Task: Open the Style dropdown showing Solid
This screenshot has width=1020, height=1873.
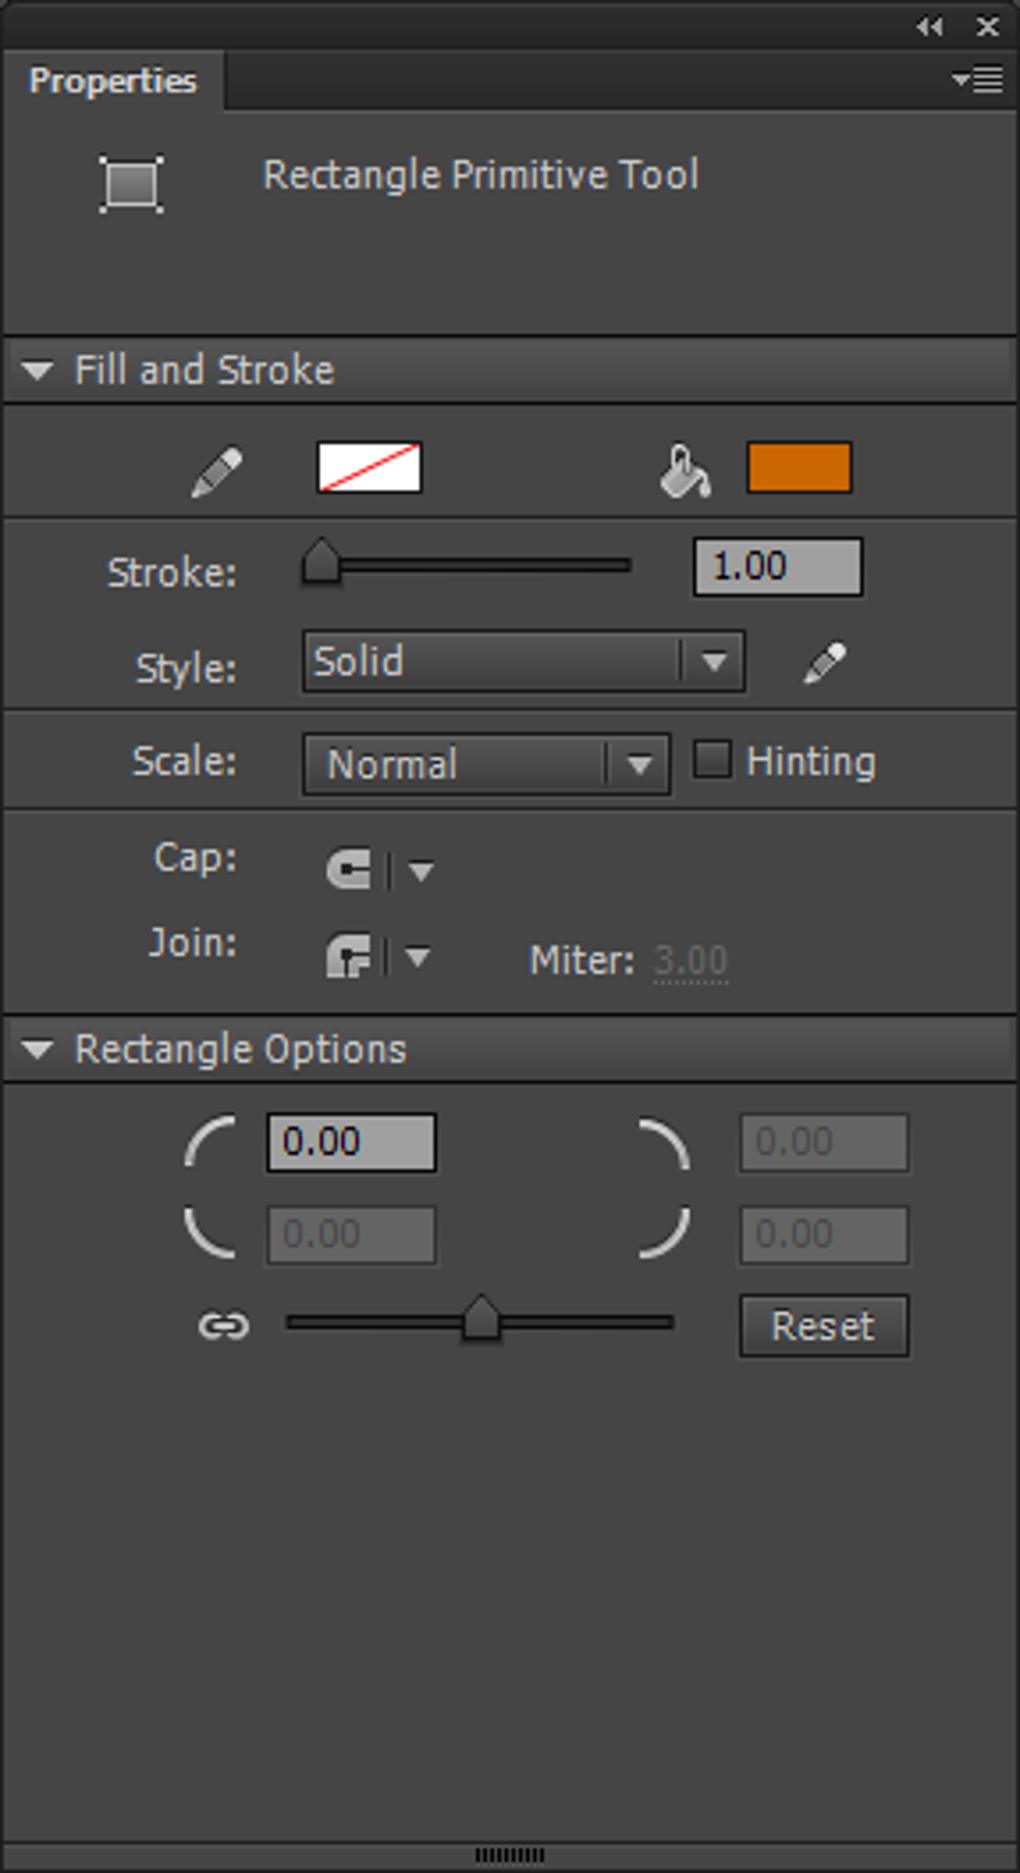Action: pos(523,662)
